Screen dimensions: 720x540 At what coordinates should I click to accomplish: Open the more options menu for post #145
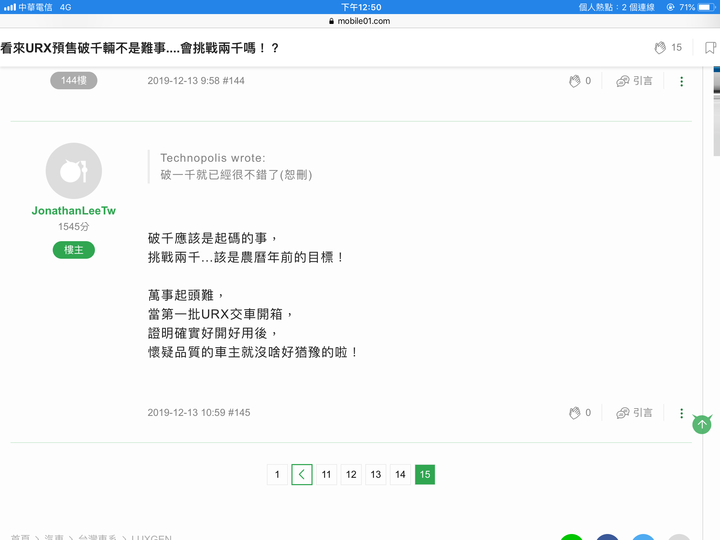681,413
